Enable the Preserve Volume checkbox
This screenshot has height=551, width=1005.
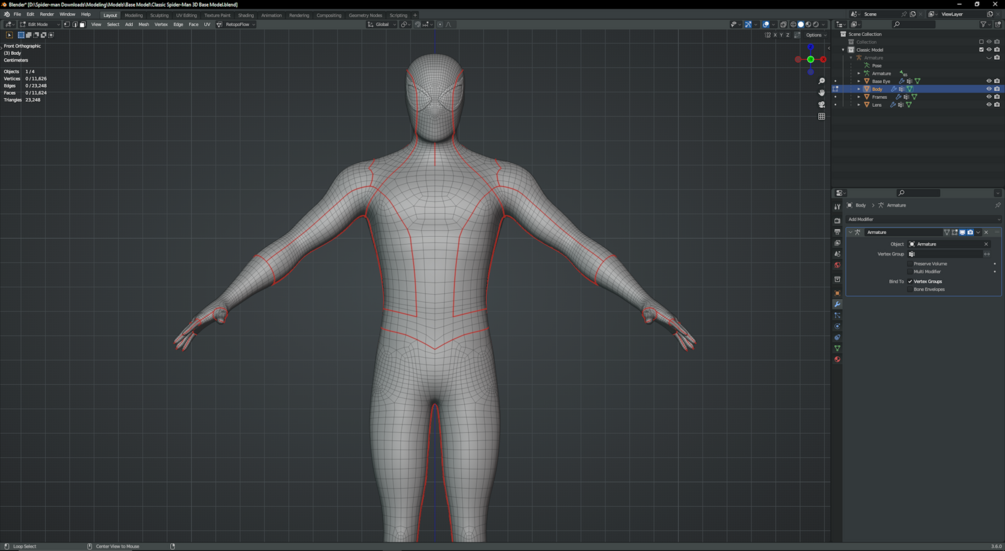(911, 264)
